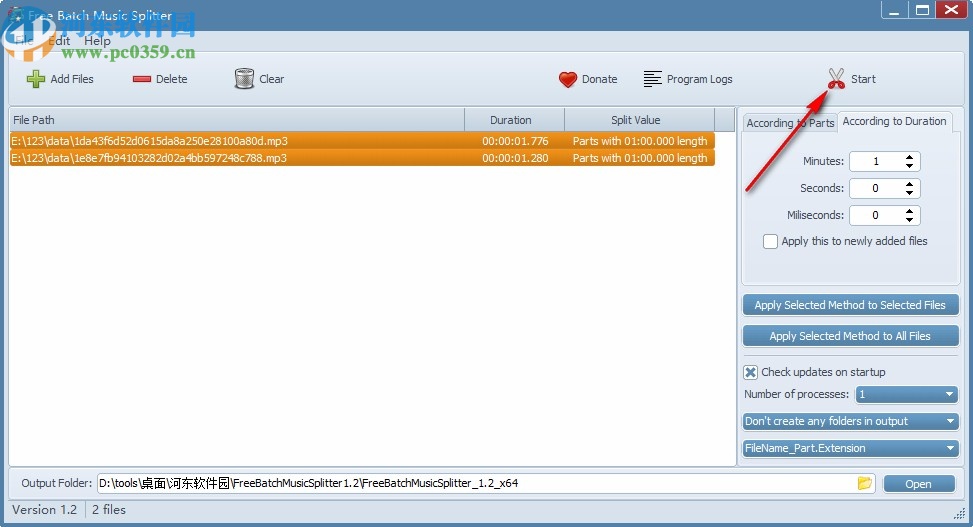Close the Free Batch Music Splitter window
The image size is (973, 527).
[x=951, y=10]
